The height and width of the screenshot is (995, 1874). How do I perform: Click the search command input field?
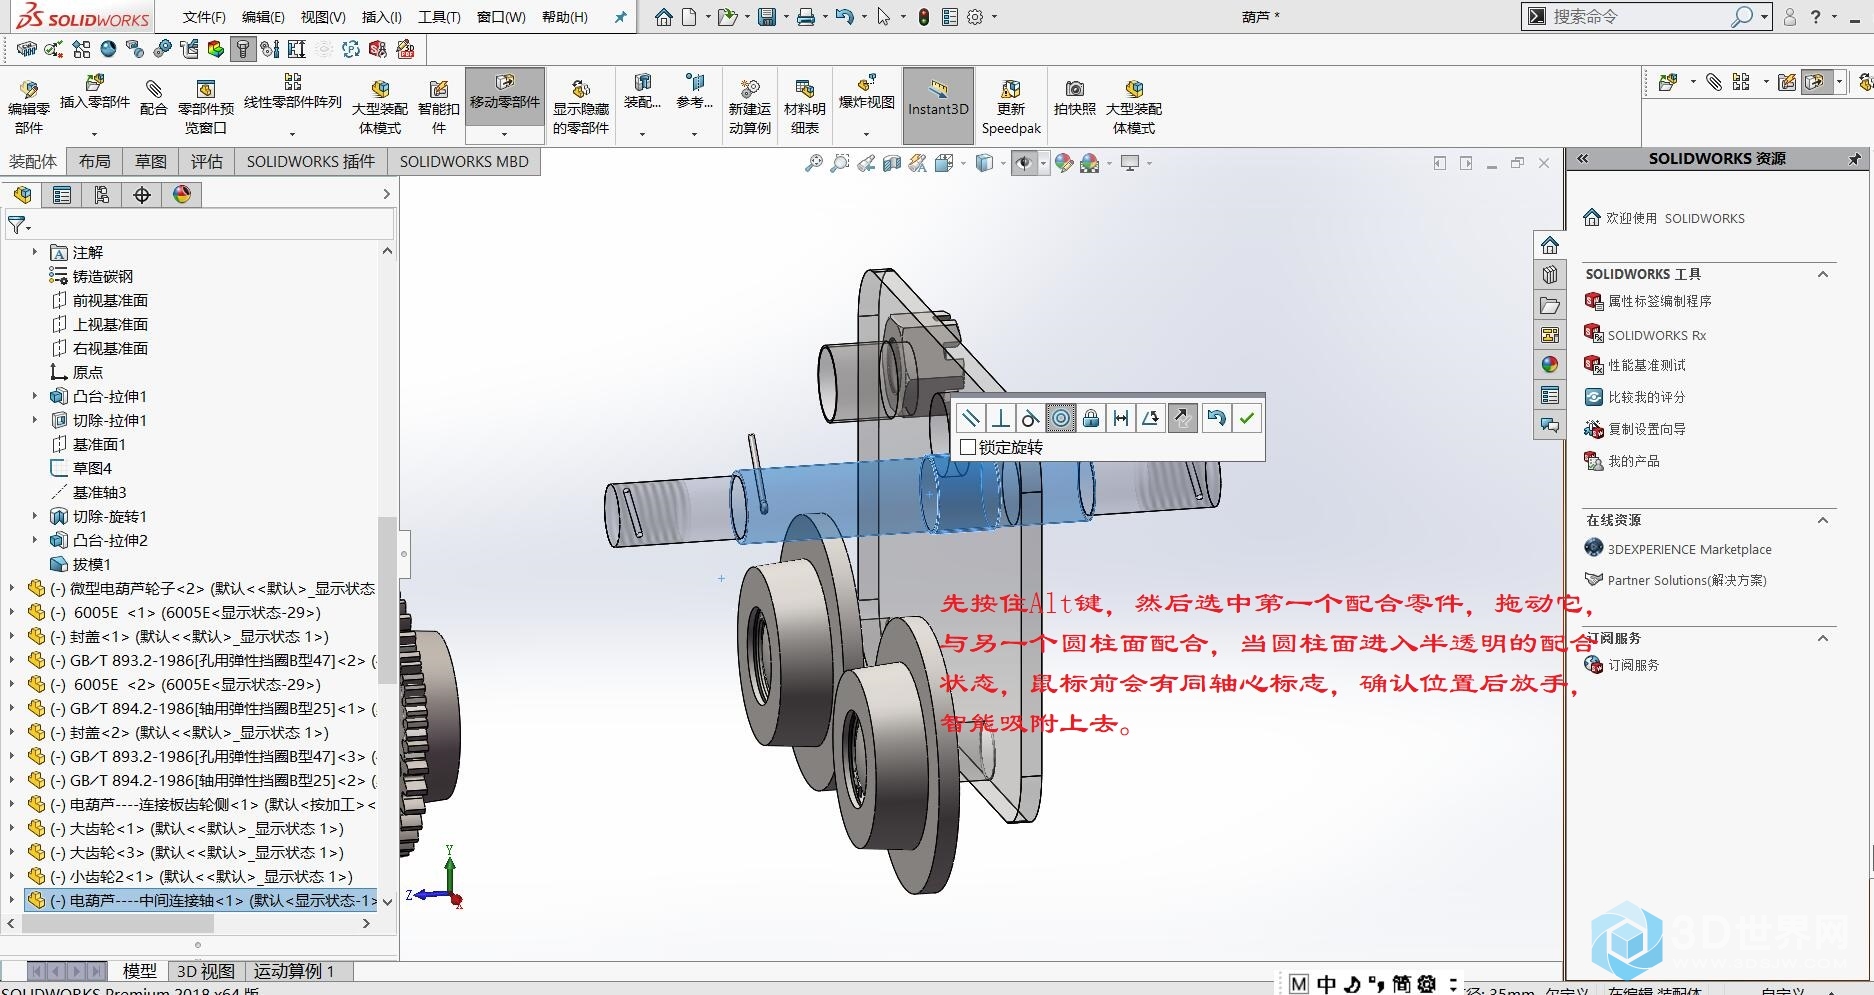[x=1640, y=16]
